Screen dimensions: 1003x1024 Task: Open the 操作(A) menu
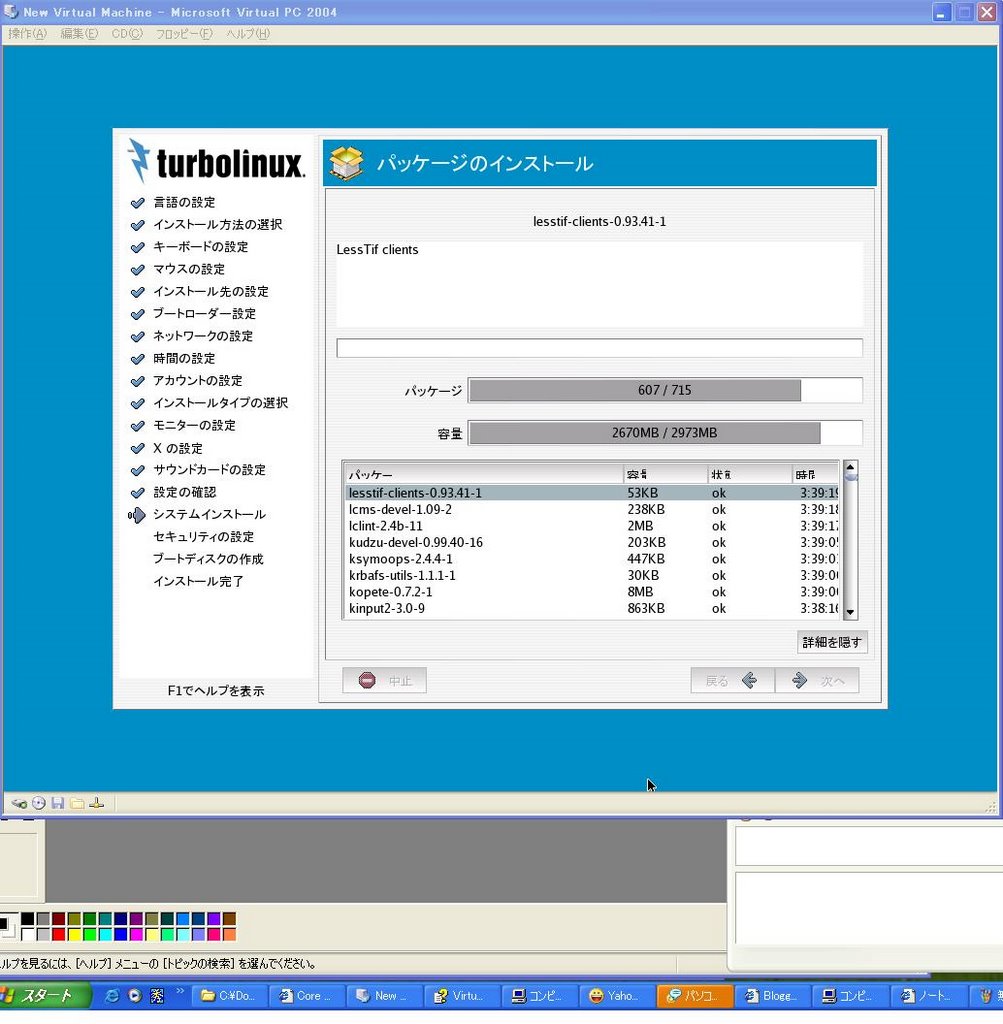[27, 33]
